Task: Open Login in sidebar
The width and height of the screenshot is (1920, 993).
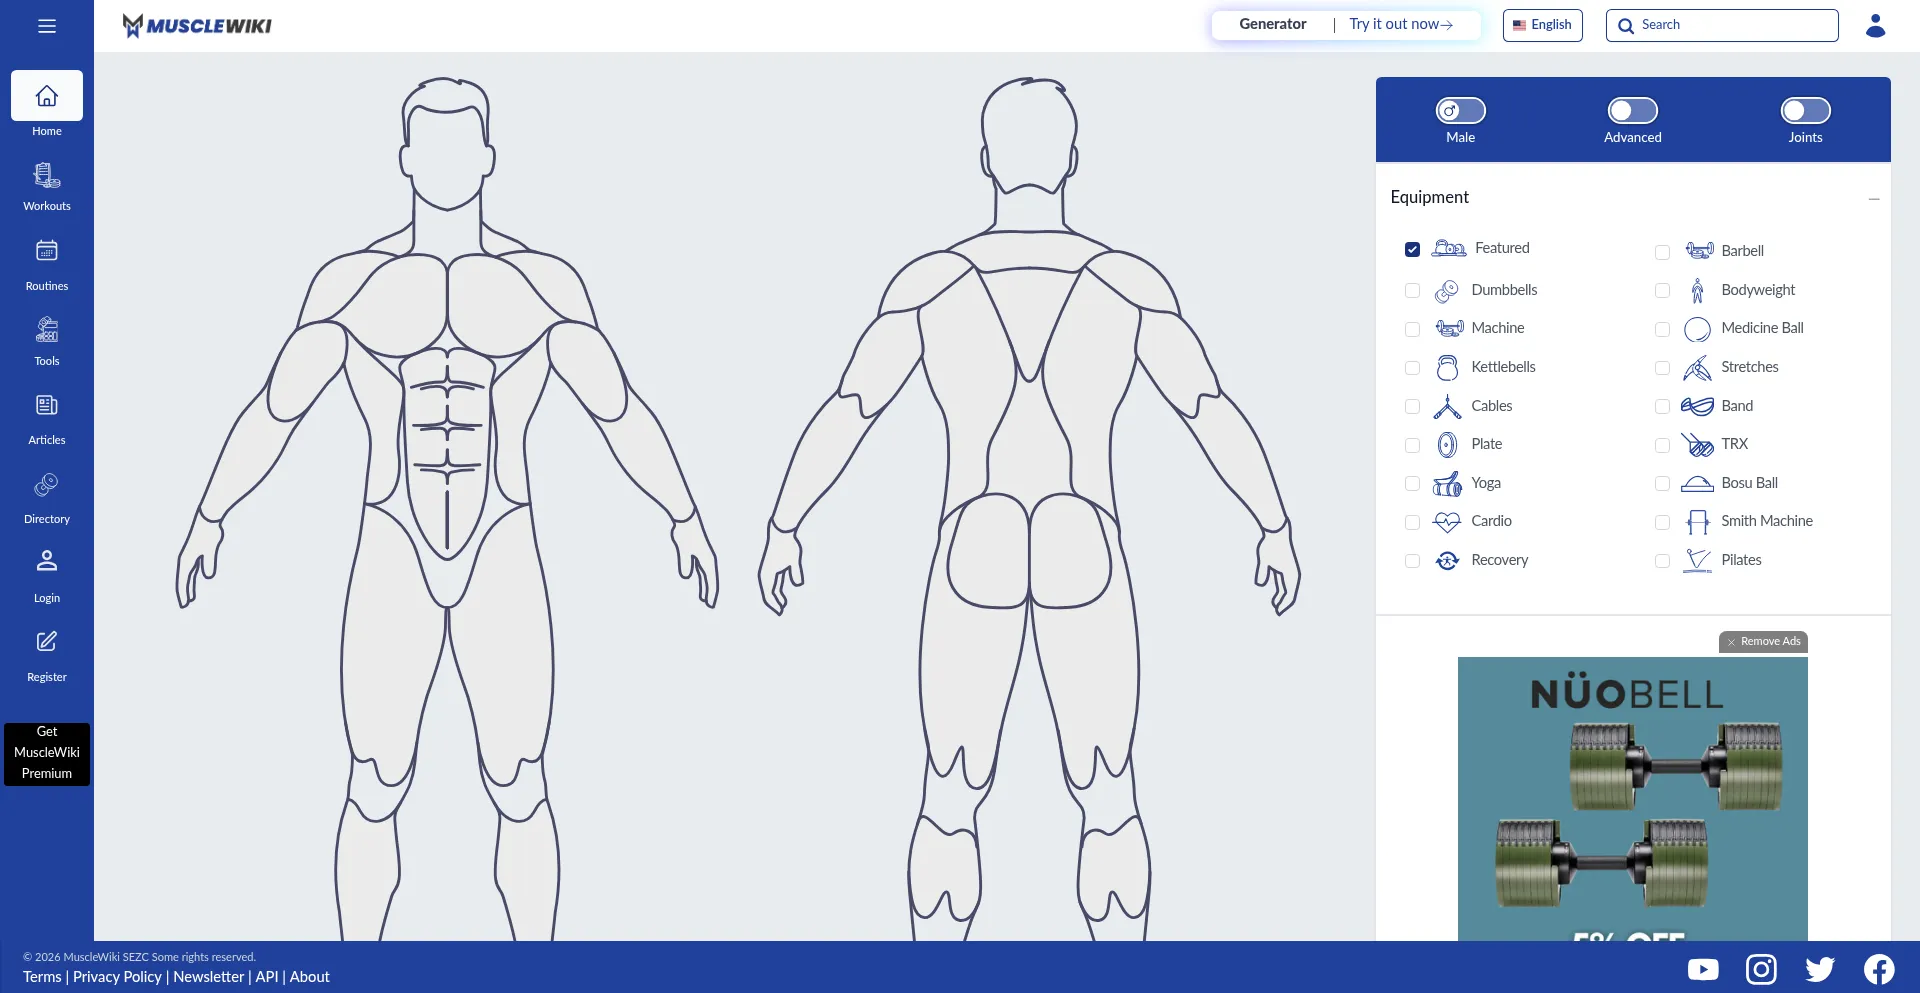Action: pos(47,577)
